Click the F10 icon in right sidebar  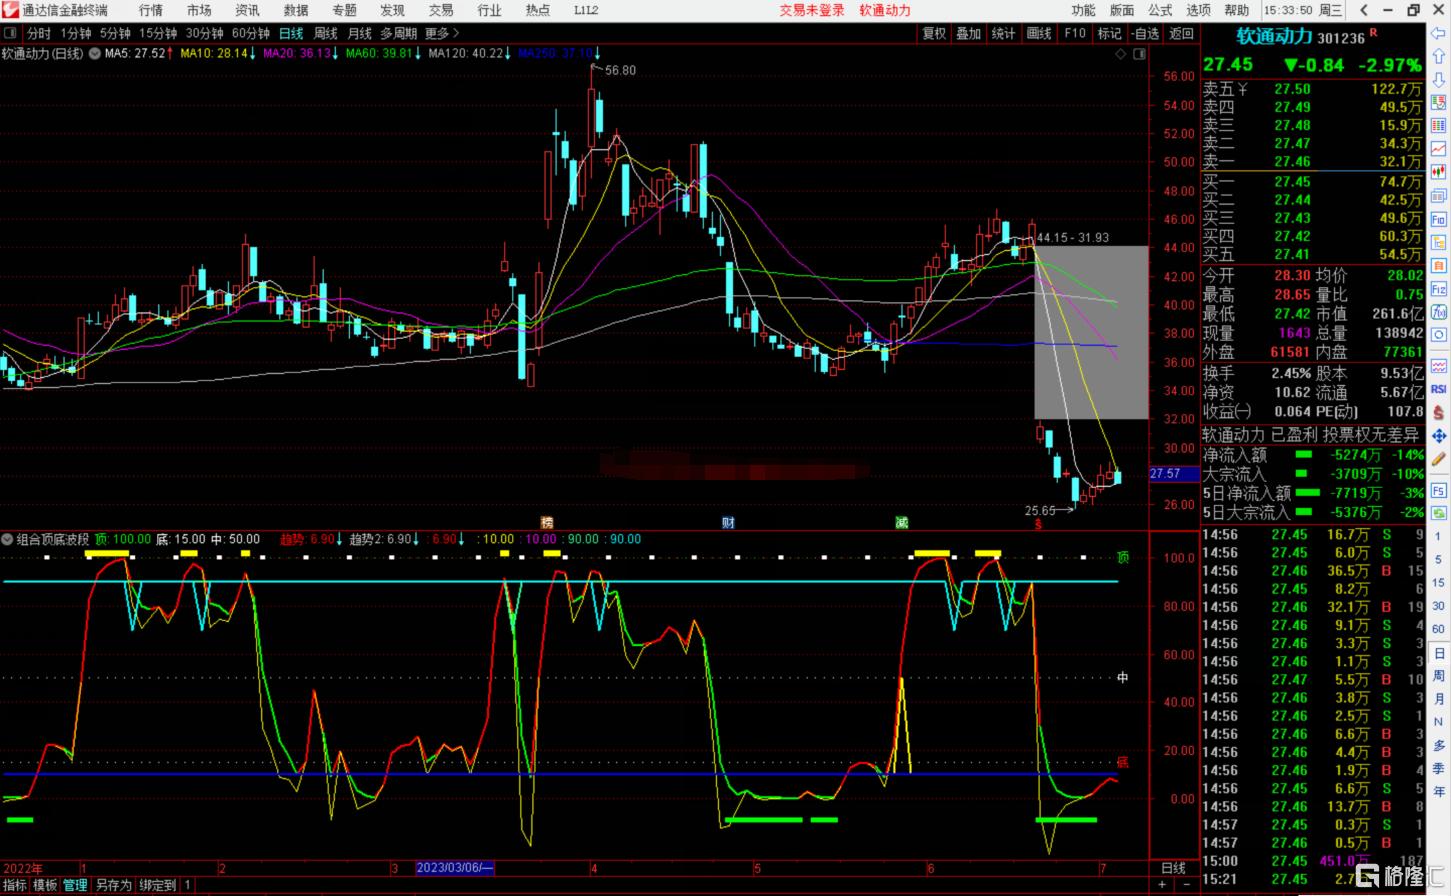coord(1439,218)
